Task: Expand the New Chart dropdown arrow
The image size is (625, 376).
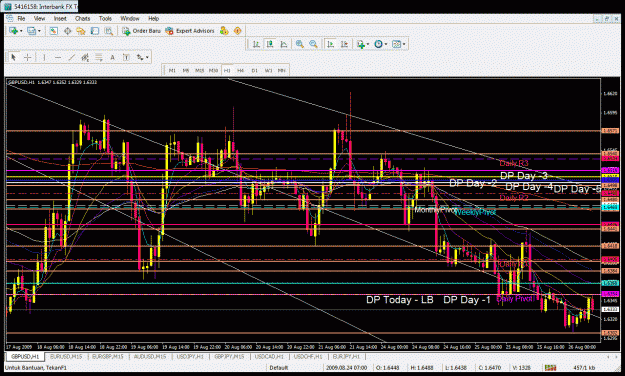Action: click(21, 31)
